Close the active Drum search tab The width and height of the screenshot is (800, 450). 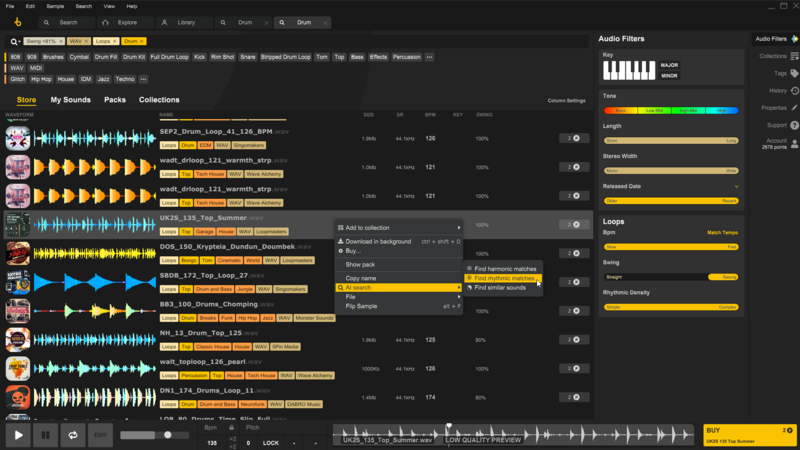[325, 22]
